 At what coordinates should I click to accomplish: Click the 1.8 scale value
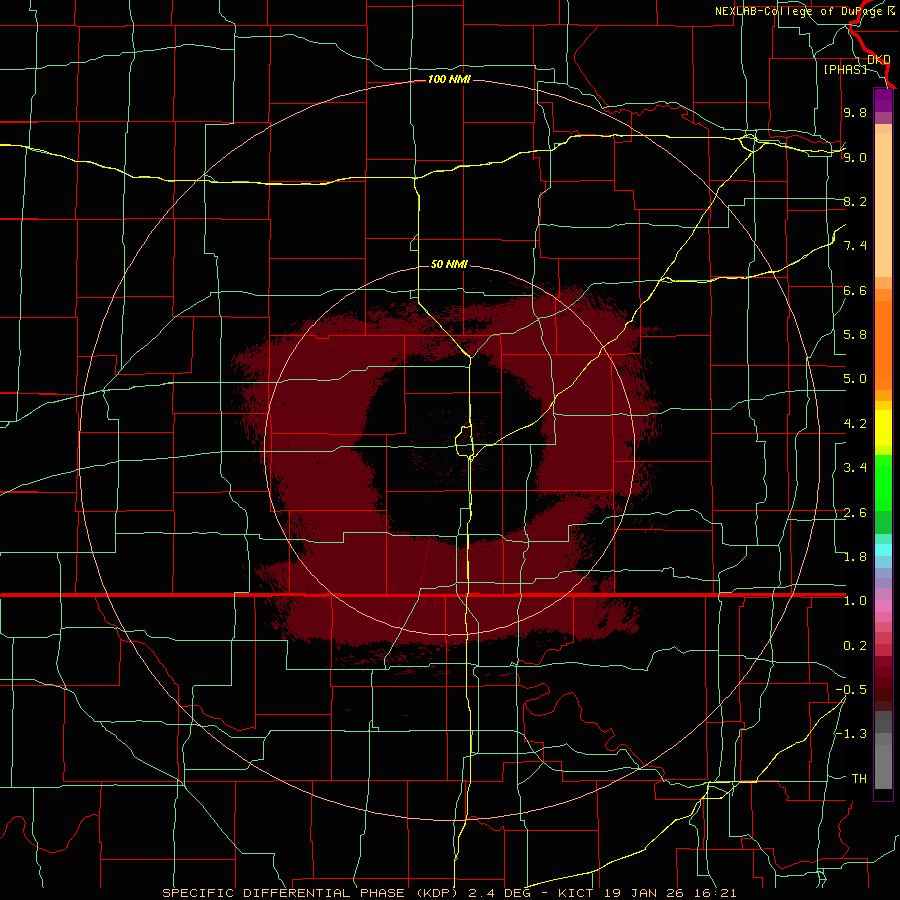(855, 557)
